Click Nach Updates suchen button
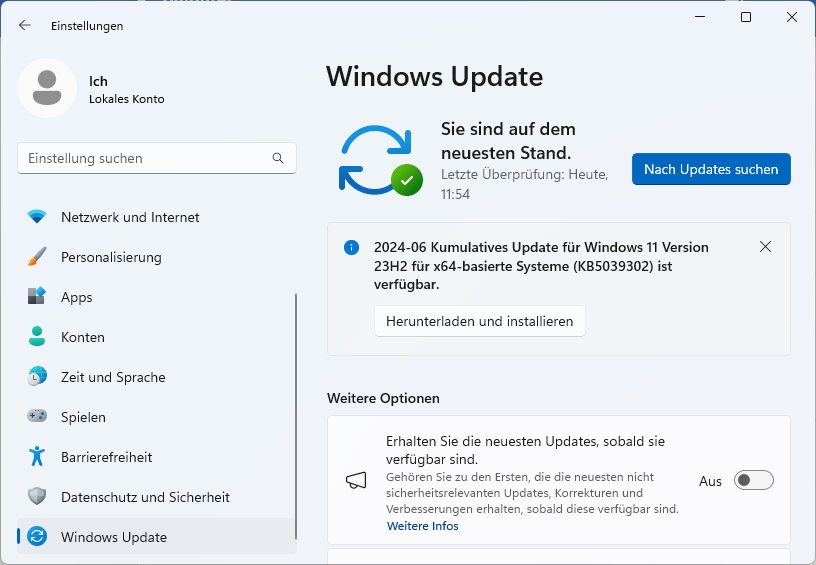Image resolution: width=816 pixels, height=565 pixels. coord(711,169)
